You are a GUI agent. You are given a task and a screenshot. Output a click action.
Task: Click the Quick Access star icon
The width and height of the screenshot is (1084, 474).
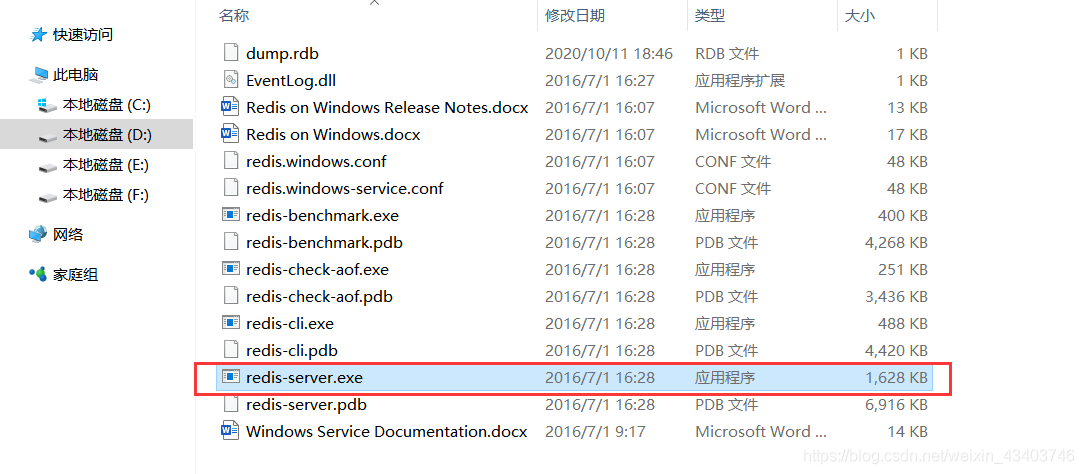(39, 35)
